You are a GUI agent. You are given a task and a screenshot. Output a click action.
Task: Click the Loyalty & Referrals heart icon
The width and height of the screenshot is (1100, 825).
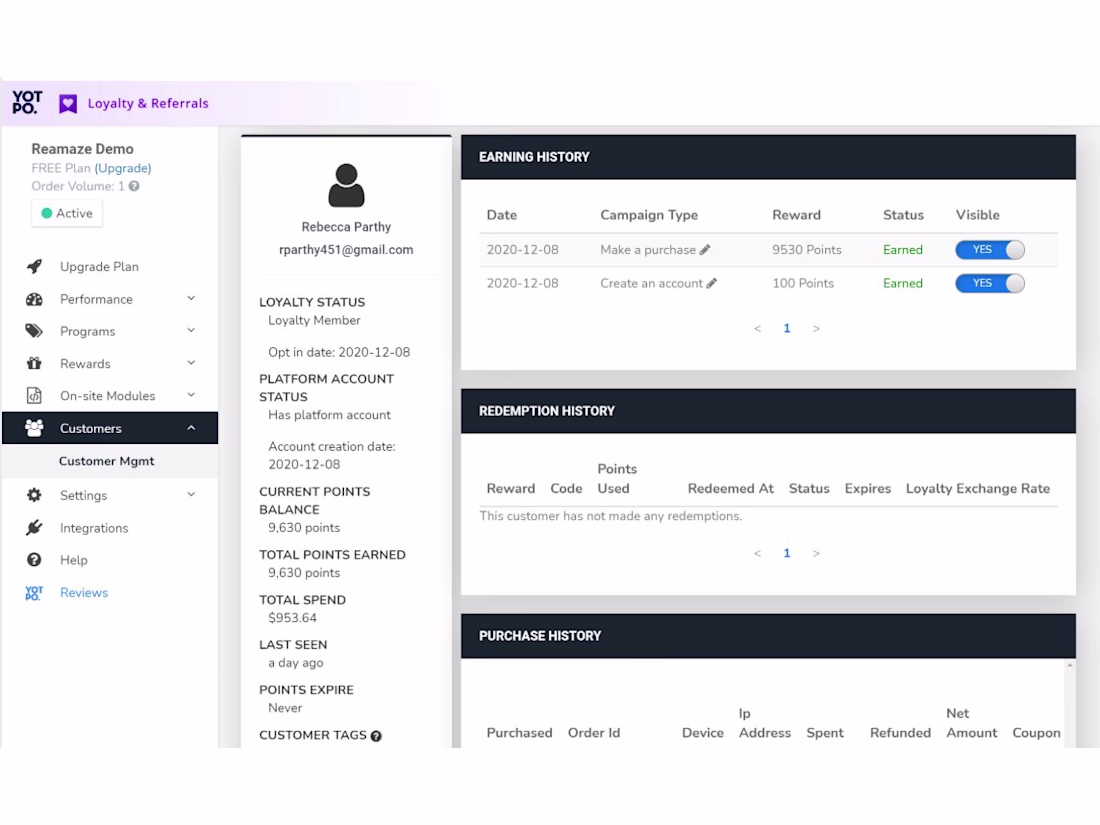point(67,104)
